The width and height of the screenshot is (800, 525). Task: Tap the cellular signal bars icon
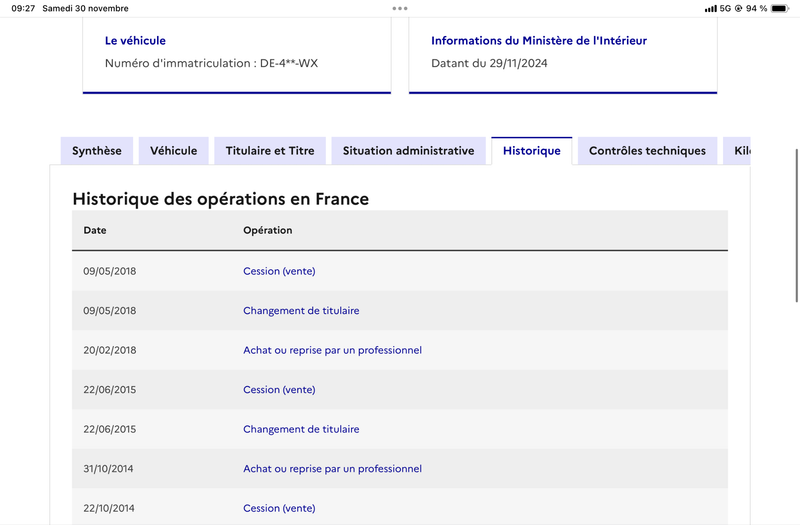pyautogui.click(x=710, y=9)
